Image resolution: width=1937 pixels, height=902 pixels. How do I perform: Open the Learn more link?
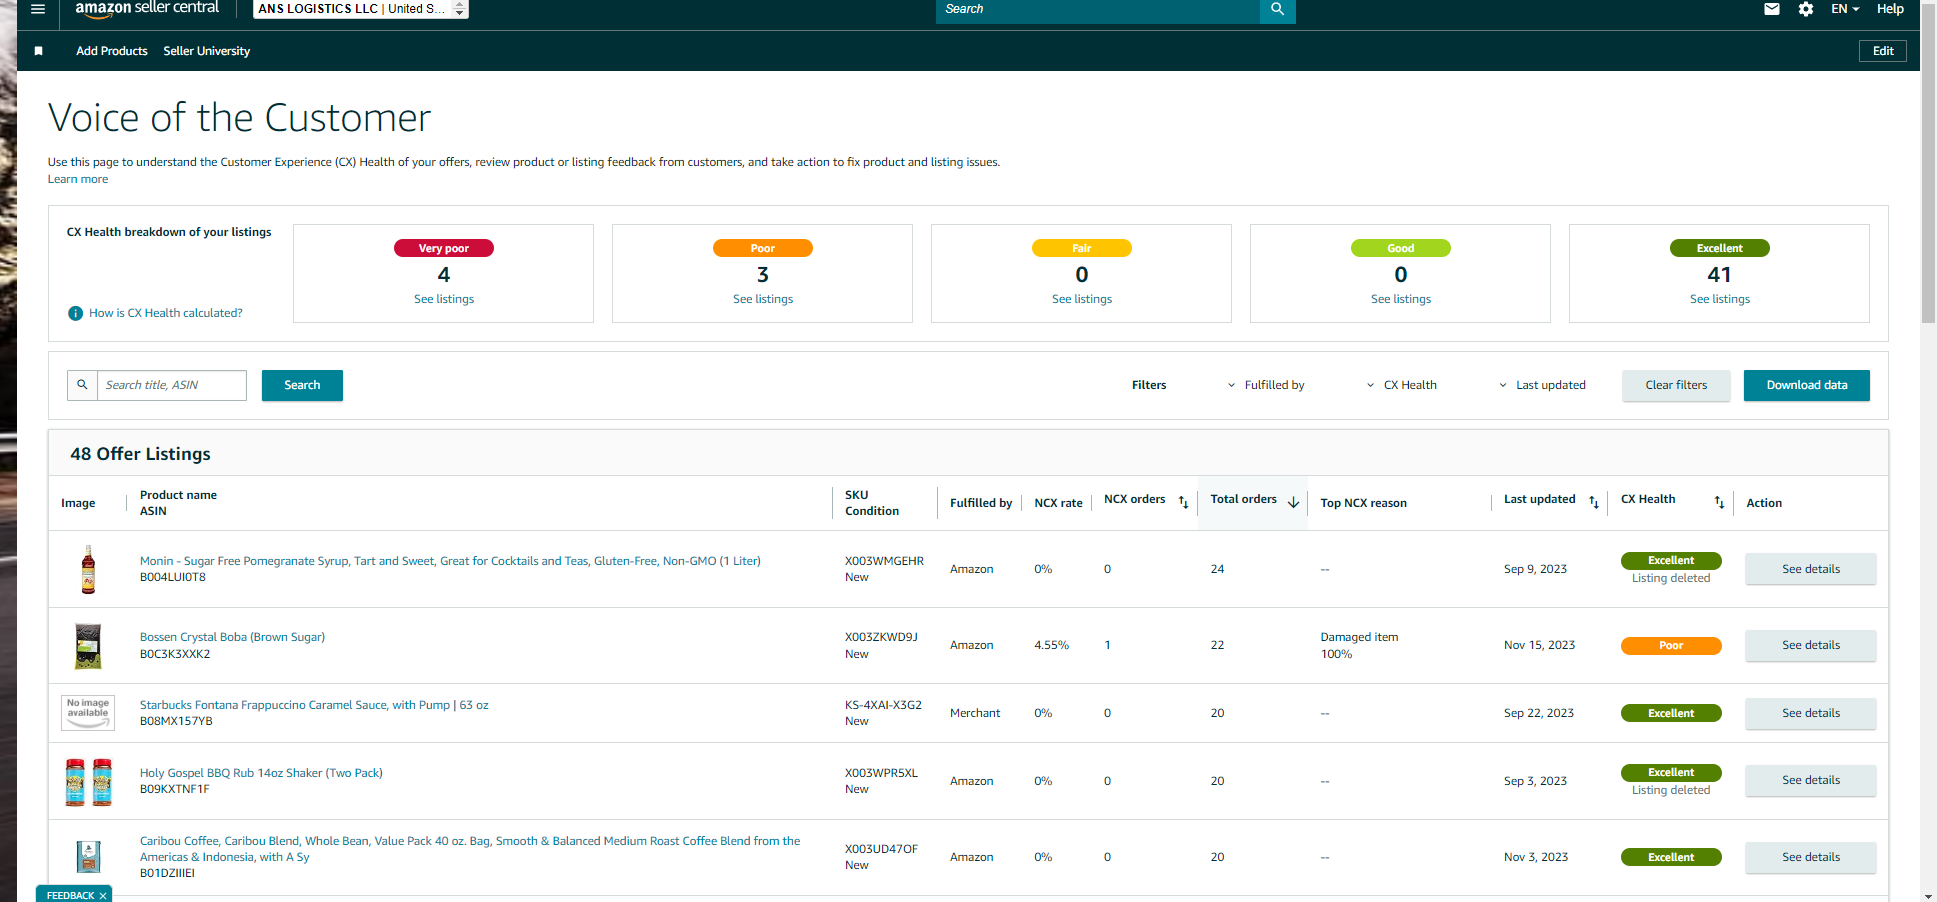coord(78,179)
